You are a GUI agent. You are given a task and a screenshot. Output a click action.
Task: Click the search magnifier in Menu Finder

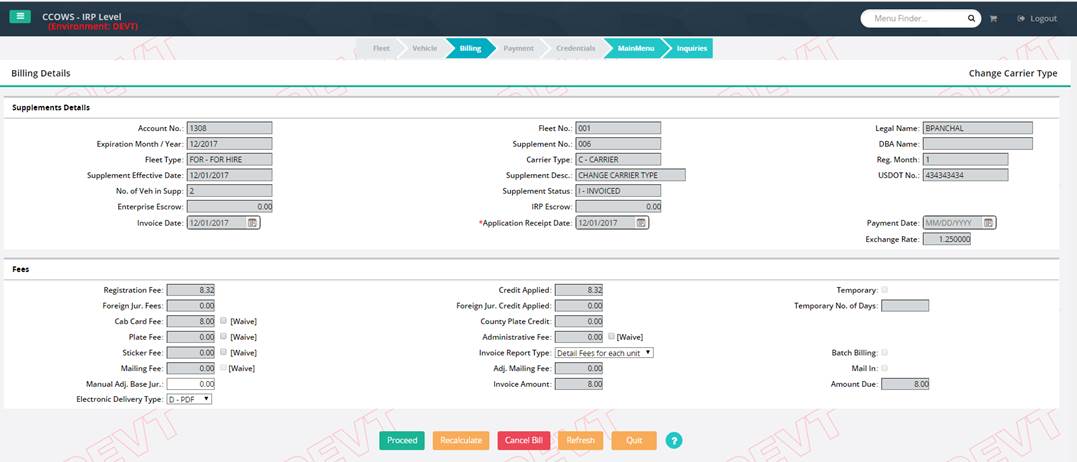(x=971, y=19)
